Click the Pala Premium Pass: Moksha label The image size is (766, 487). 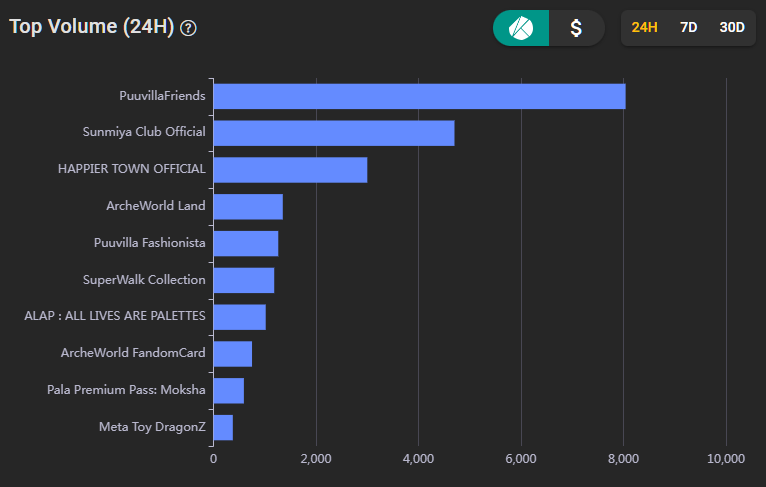point(126,390)
